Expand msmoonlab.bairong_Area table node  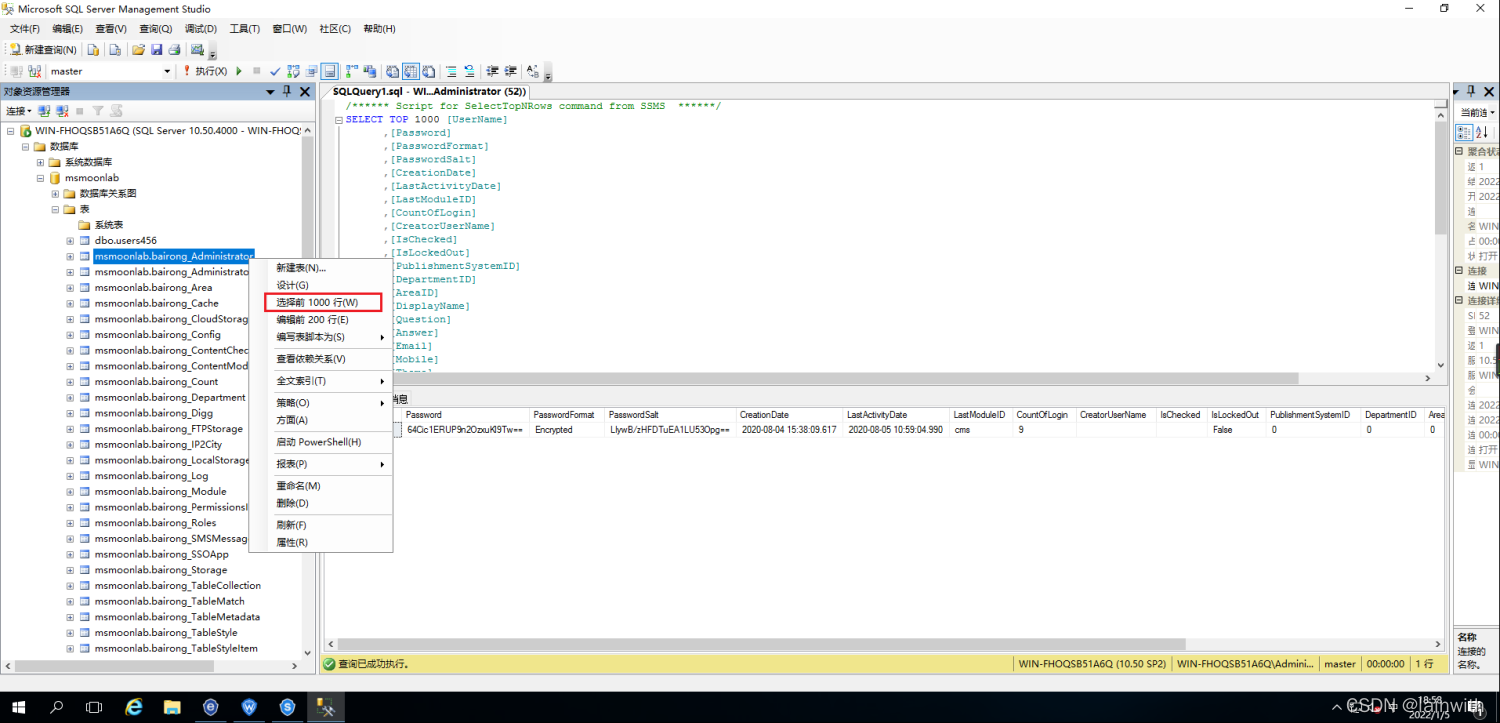(x=70, y=287)
